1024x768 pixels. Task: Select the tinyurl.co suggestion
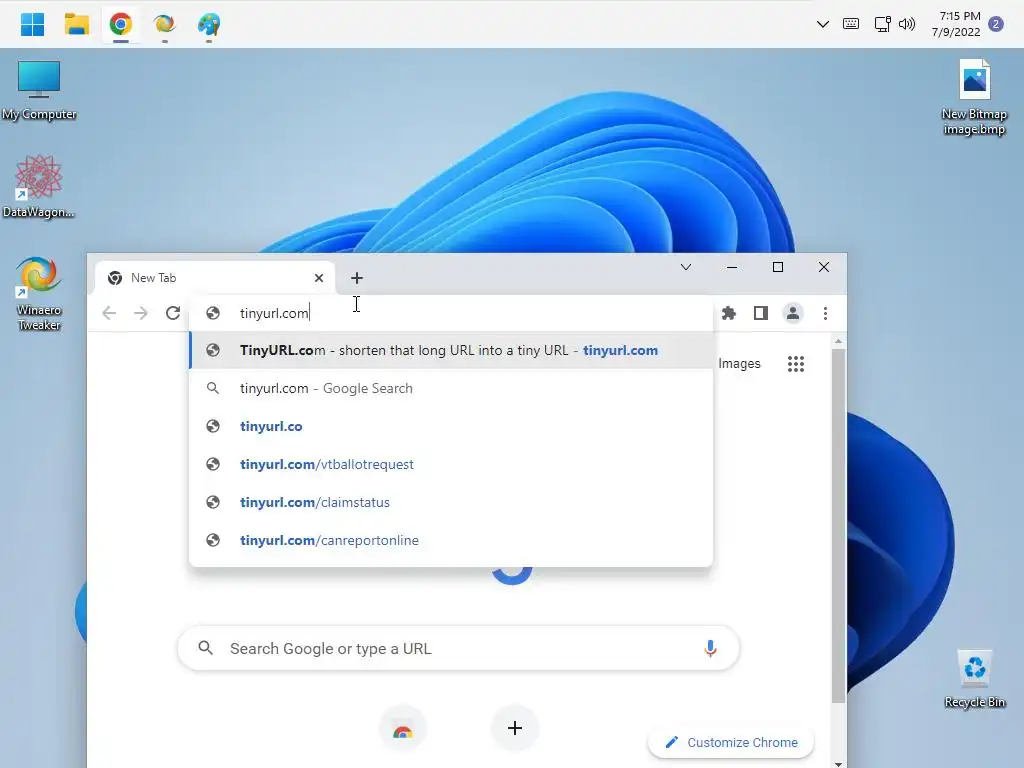pyautogui.click(x=451, y=426)
